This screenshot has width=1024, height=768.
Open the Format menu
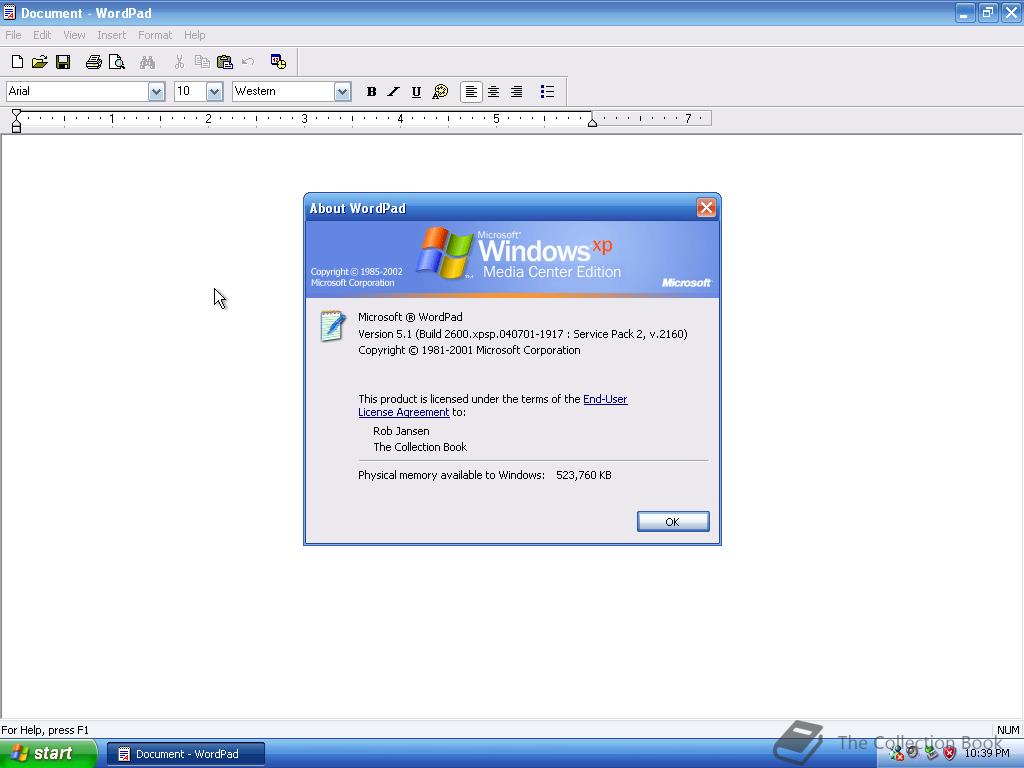(155, 35)
